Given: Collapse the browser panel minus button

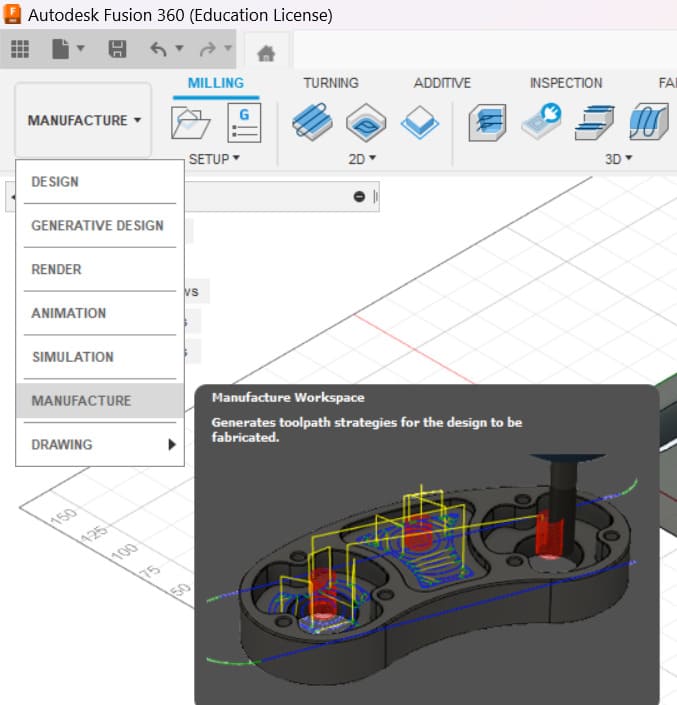Looking at the screenshot, I should (359, 196).
